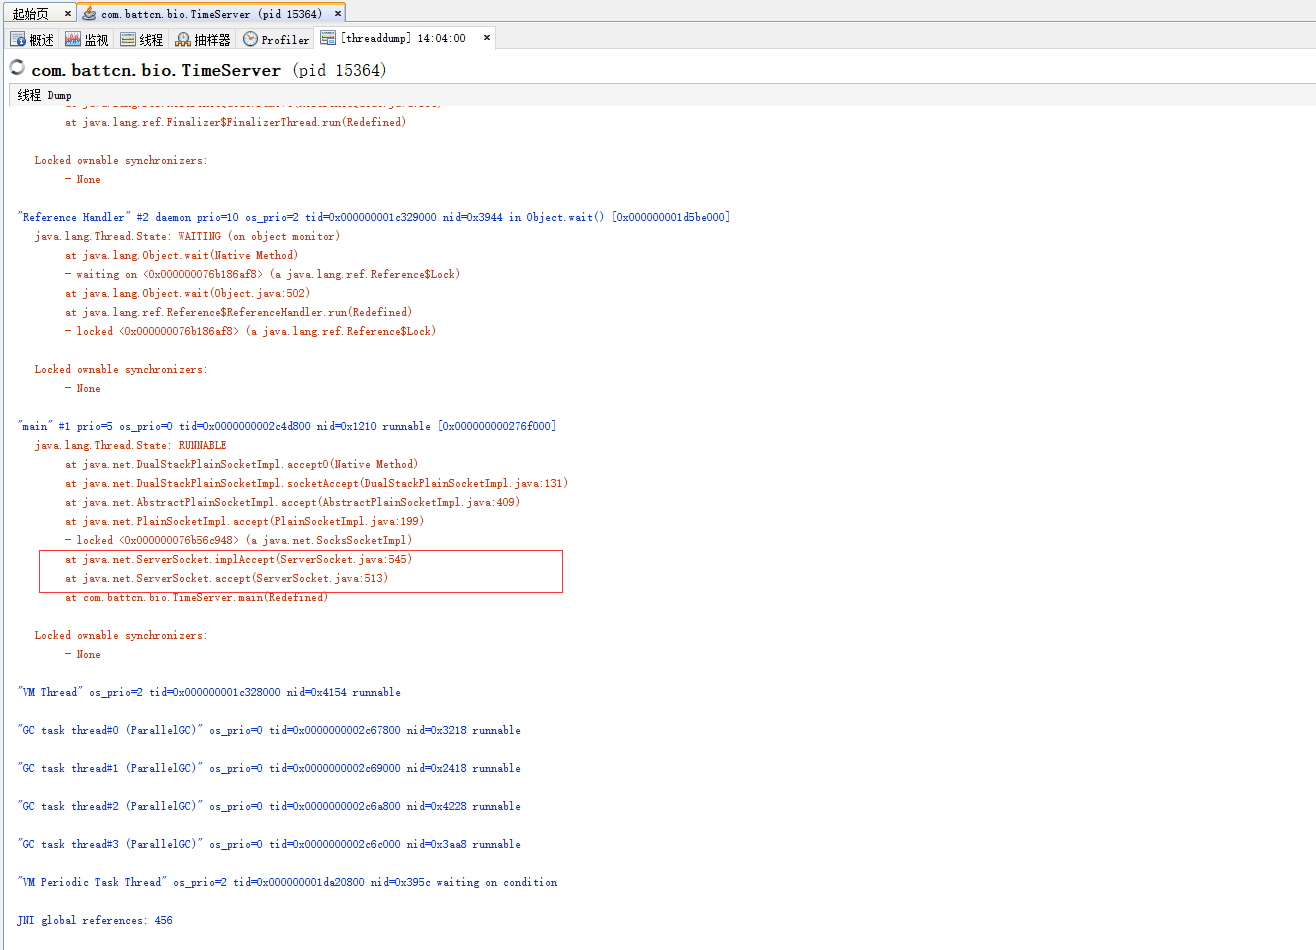Close the 起始页 start page tab

point(68,14)
